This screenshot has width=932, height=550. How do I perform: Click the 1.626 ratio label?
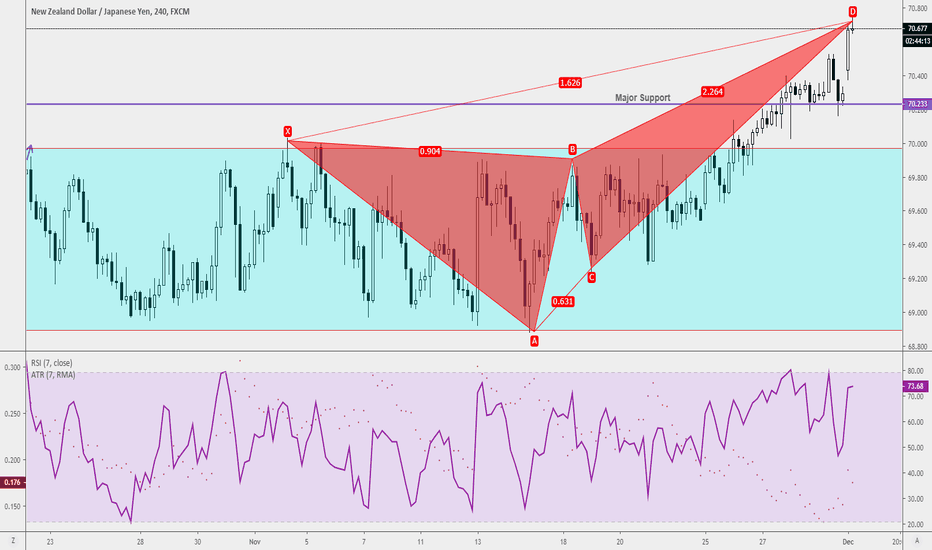571,82
